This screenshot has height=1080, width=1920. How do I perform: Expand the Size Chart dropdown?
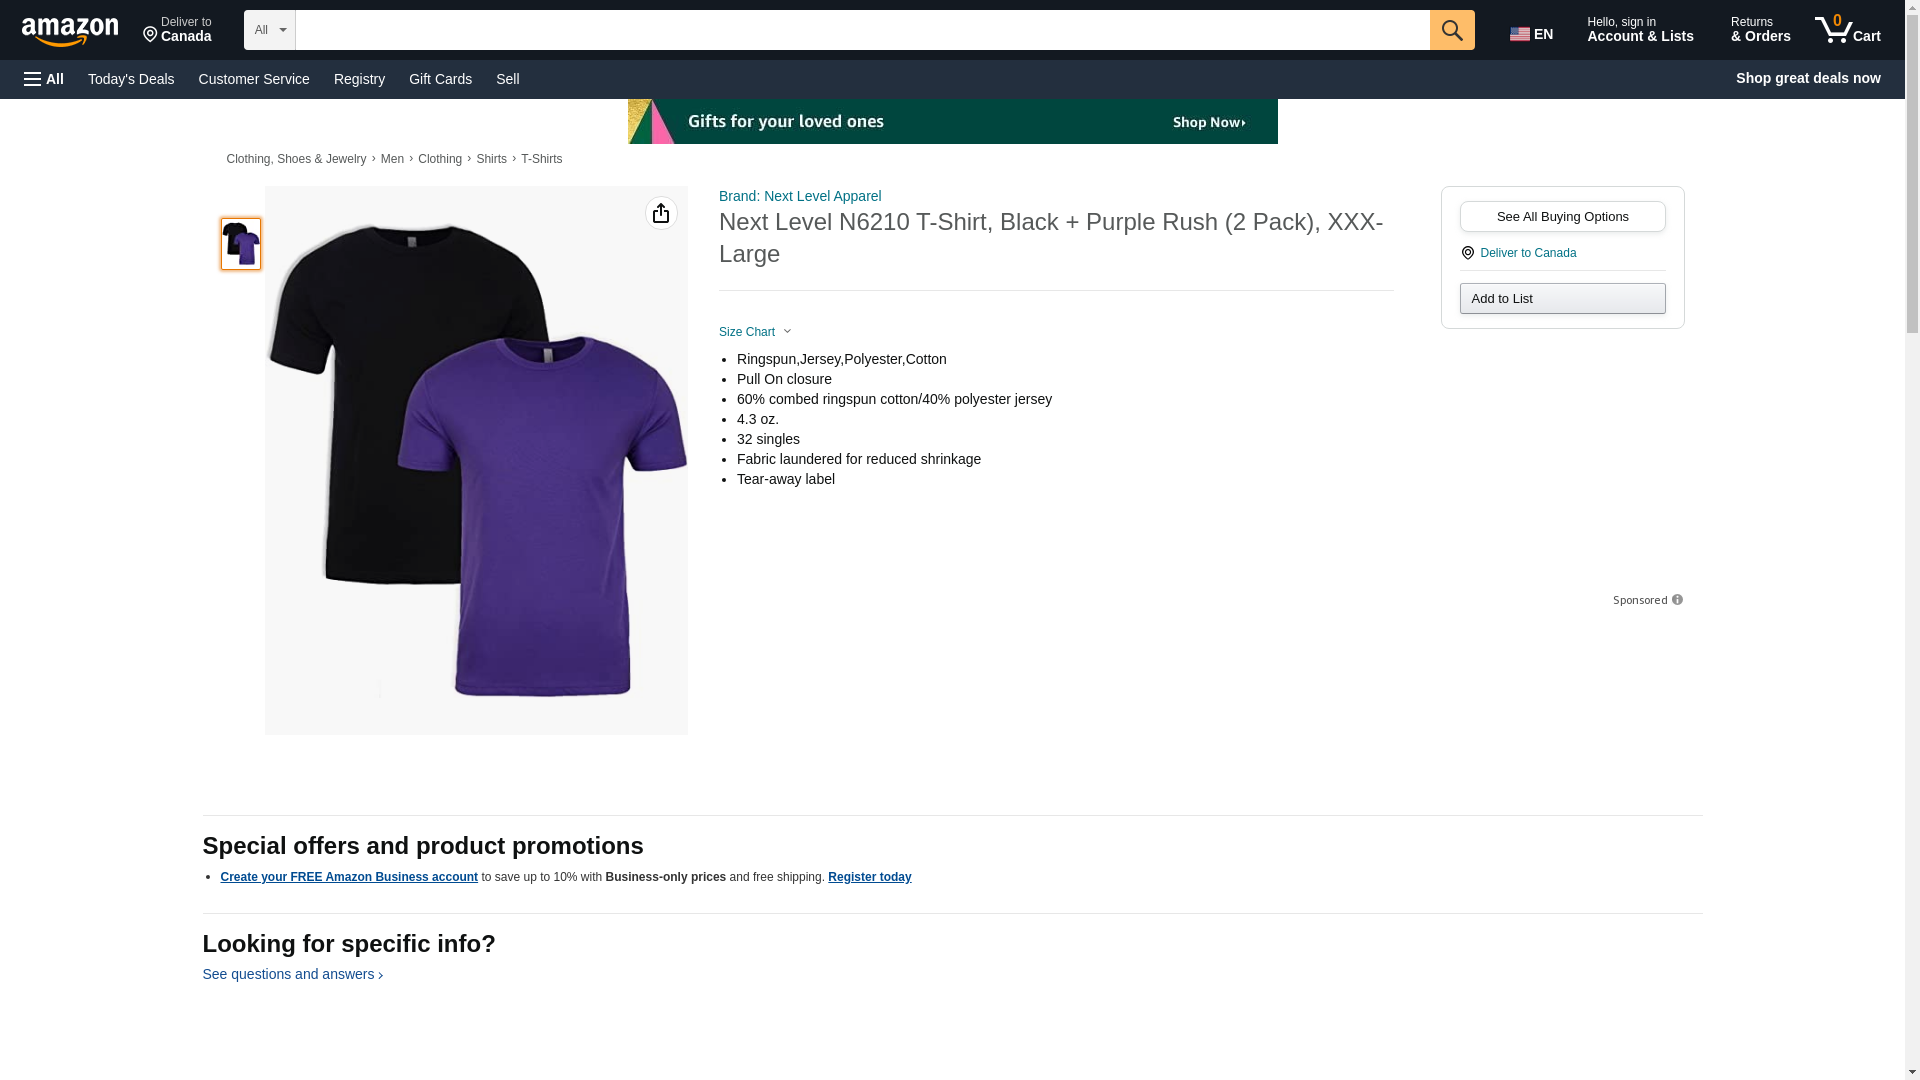tap(755, 332)
